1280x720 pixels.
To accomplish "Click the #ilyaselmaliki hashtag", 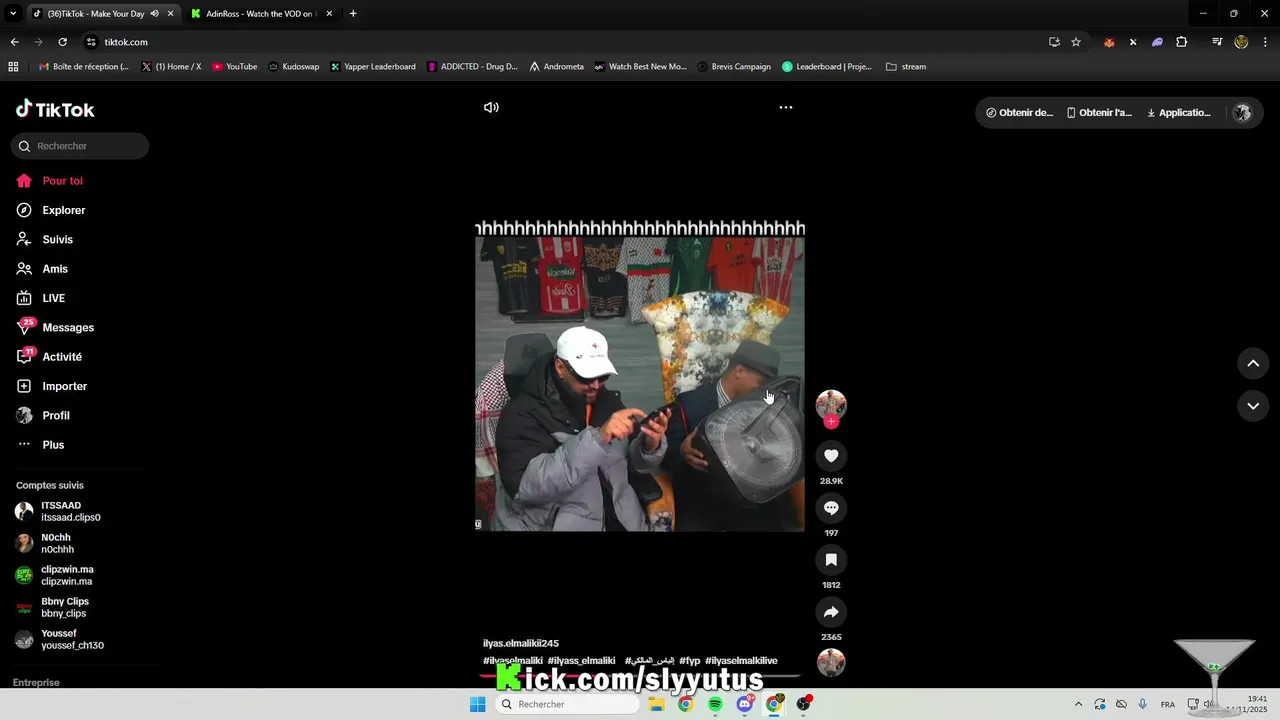I will point(513,661).
